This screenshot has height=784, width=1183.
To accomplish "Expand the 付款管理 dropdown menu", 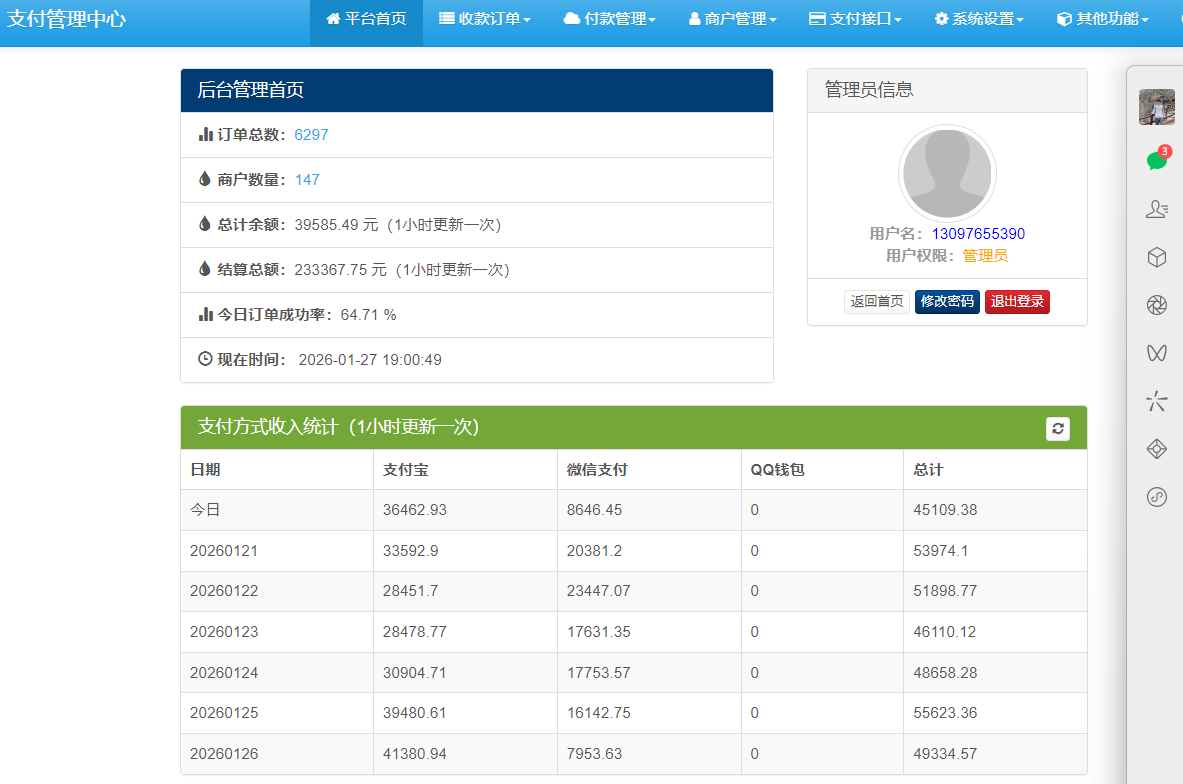I will pos(610,19).
